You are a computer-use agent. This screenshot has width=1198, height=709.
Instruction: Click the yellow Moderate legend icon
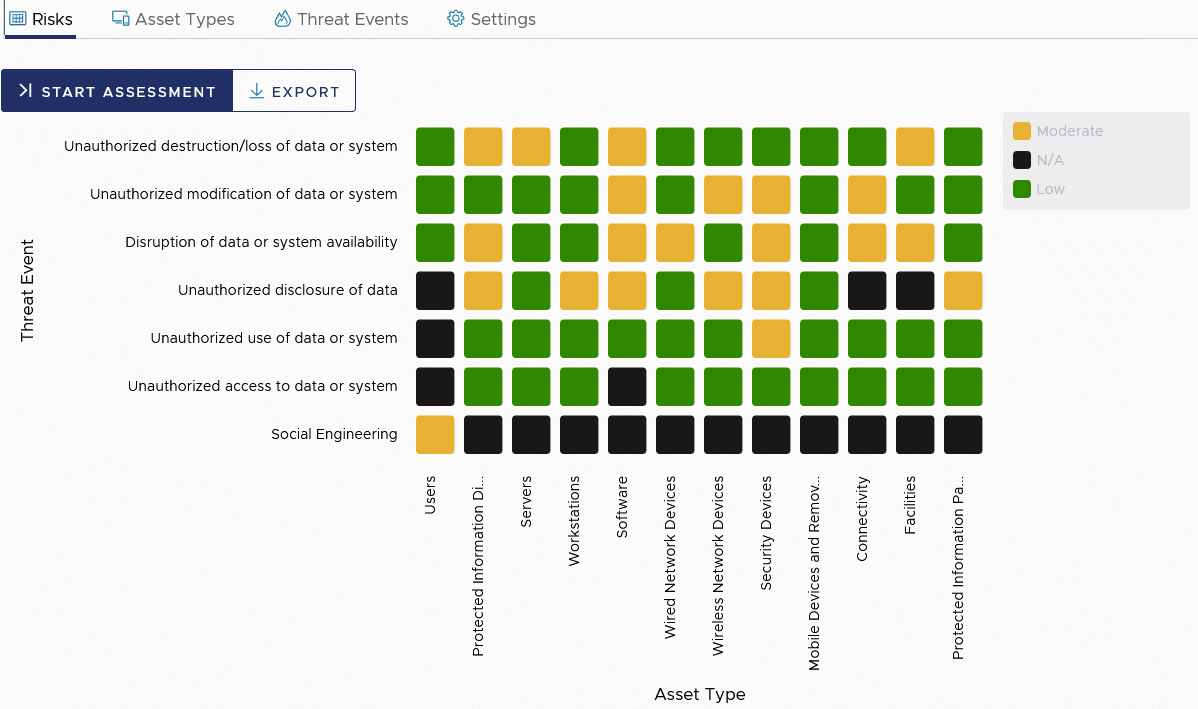point(1023,131)
